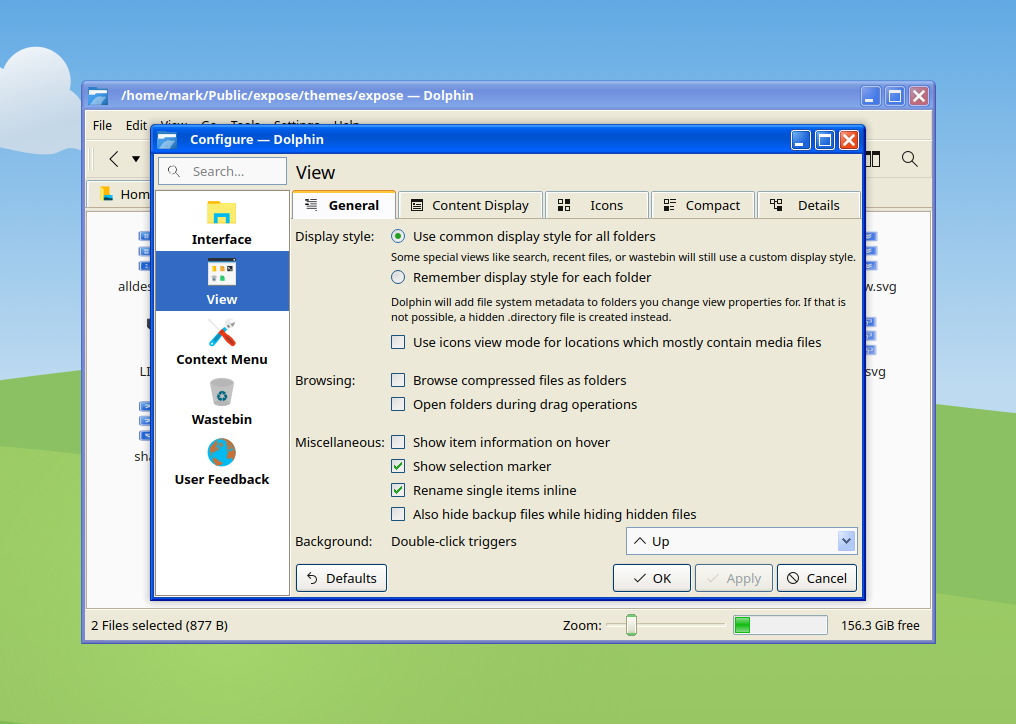Switch to the General tab
1016x724 pixels.
point(343,205)
